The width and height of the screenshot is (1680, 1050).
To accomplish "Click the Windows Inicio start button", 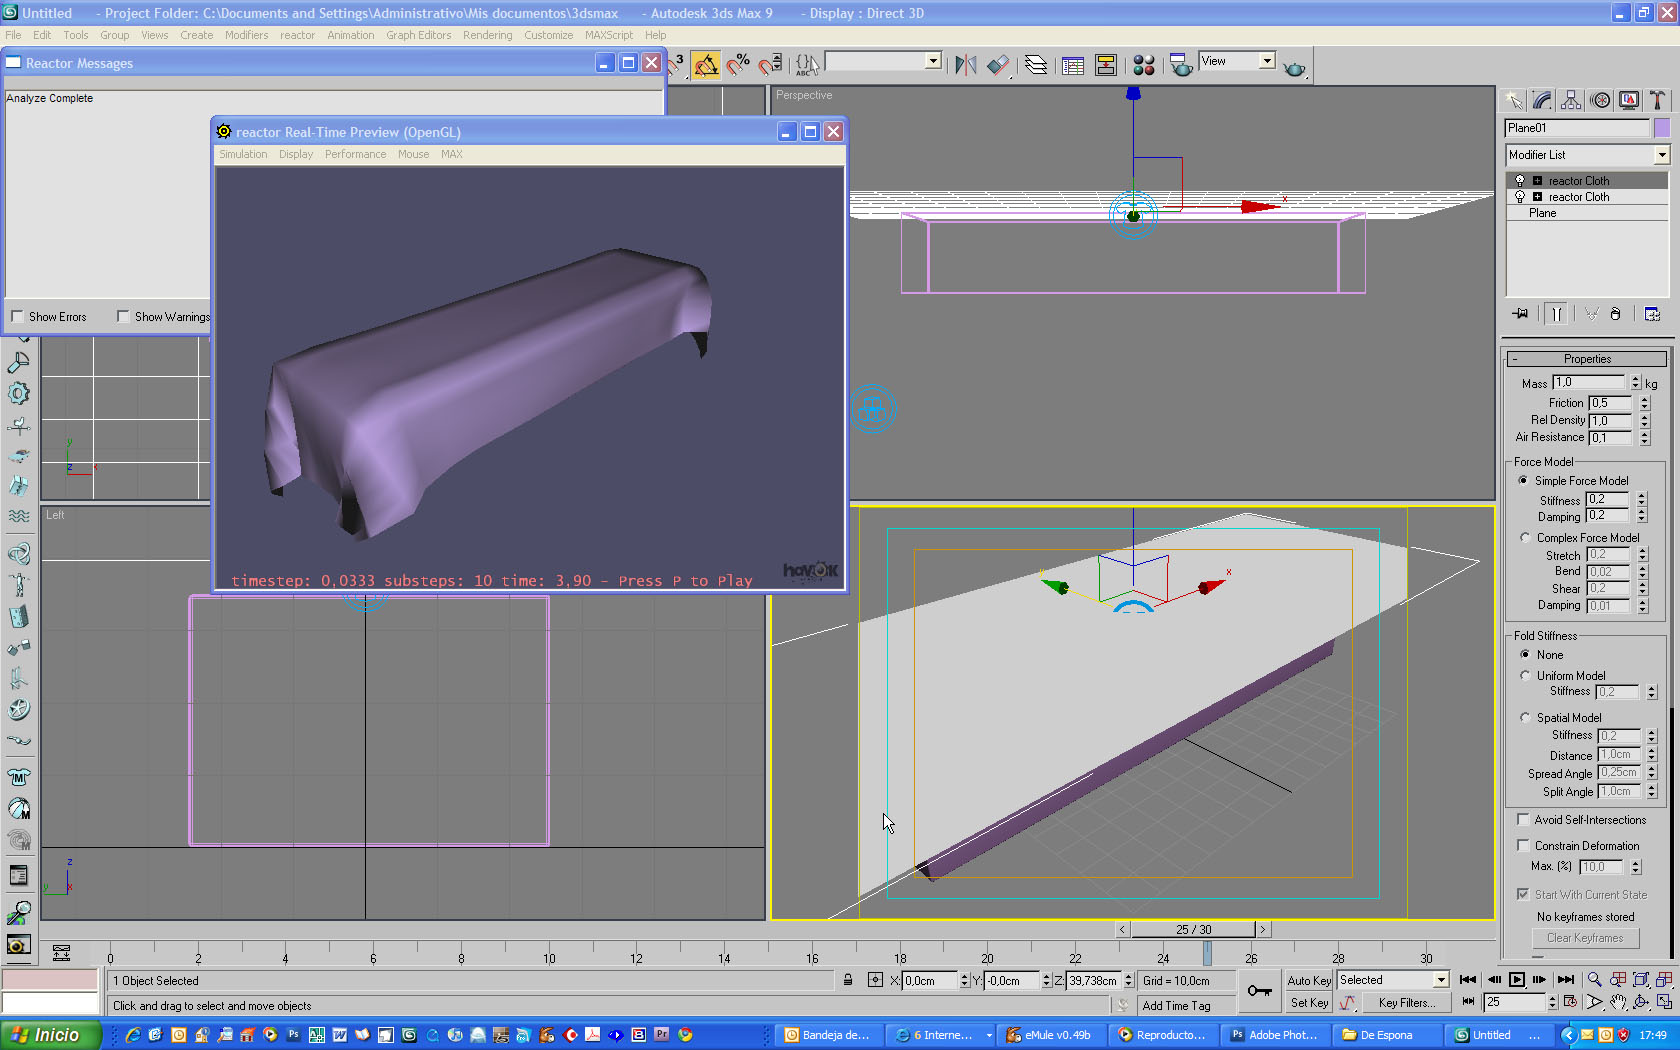I will [50, 1035].
